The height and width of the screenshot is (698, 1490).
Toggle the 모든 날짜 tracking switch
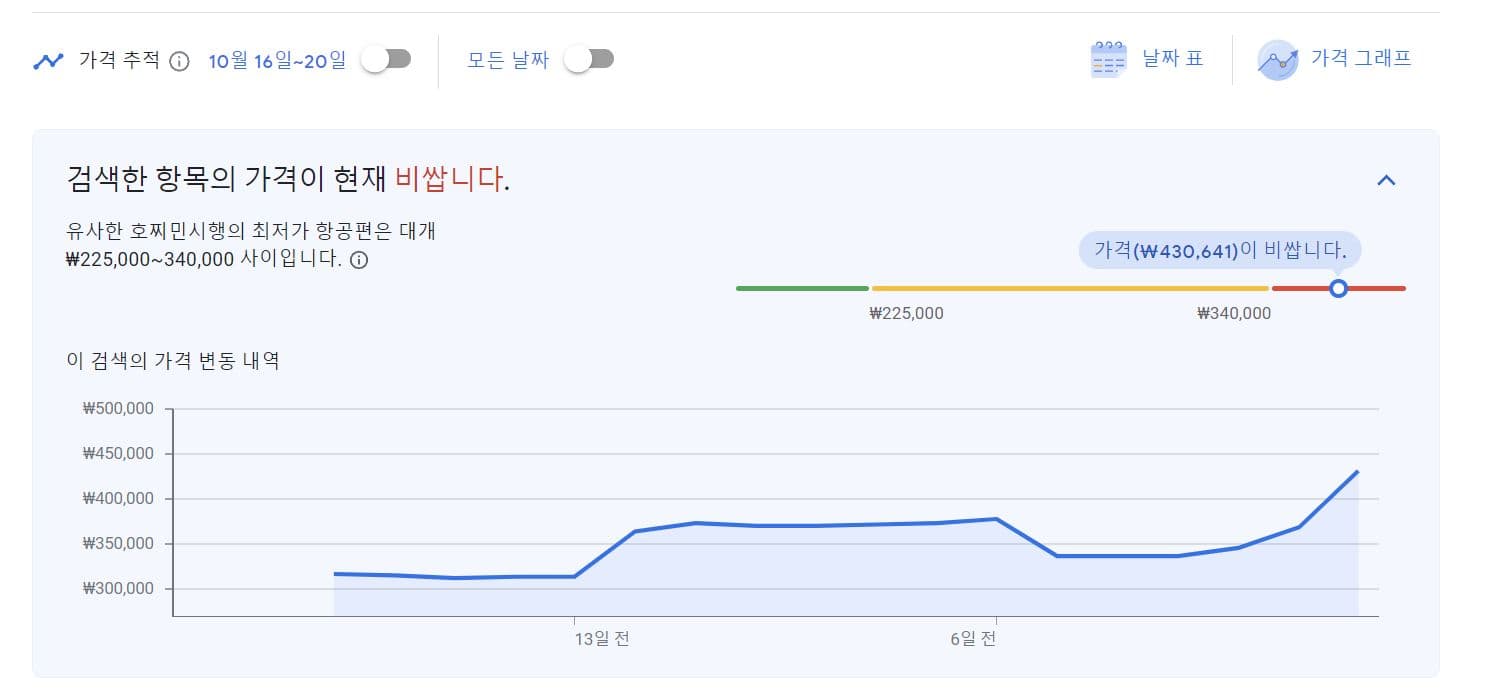coord(588,60)
